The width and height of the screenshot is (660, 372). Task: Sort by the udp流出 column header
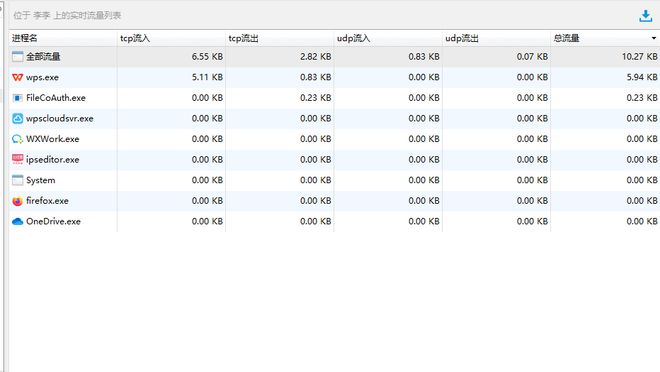click(496, 38)
